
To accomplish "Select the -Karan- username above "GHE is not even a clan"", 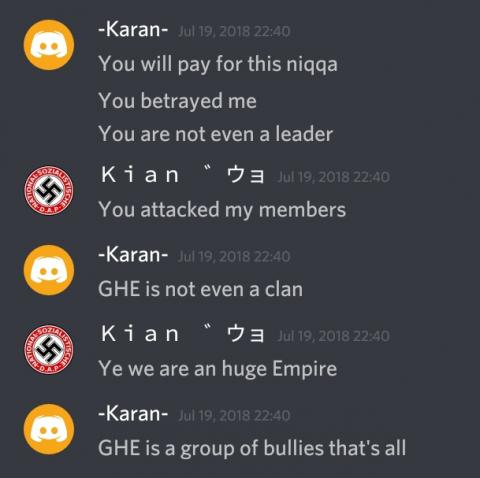I will tap(133, 255).
